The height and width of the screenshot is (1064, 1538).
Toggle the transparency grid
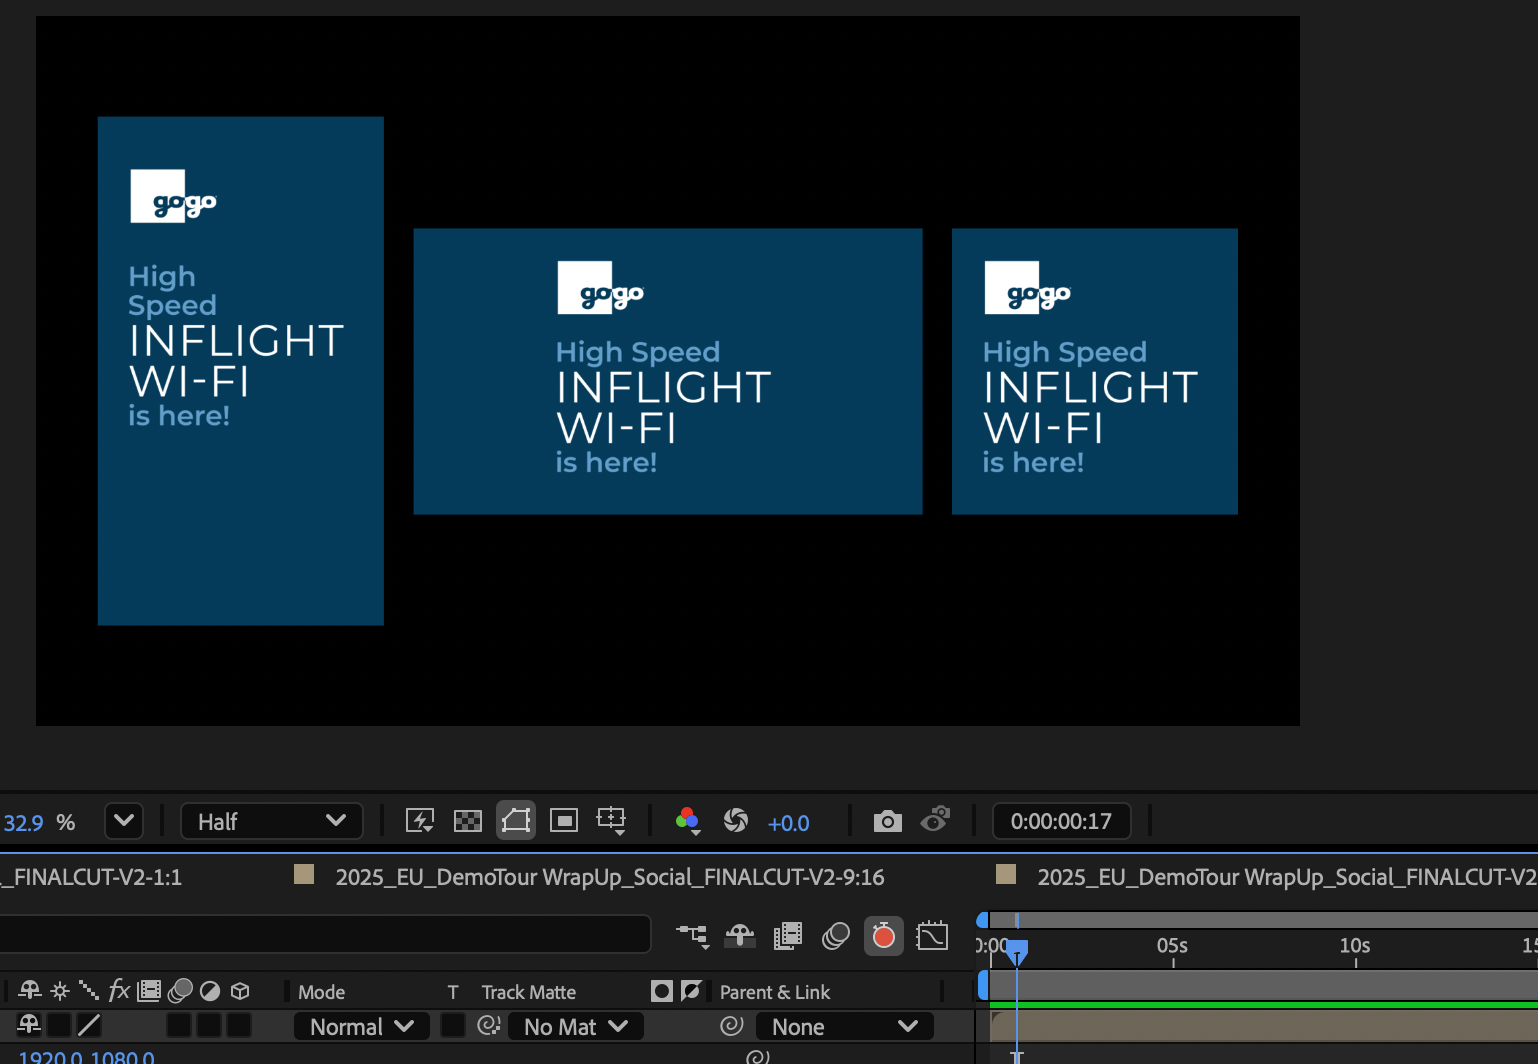[x=468, y=821]
